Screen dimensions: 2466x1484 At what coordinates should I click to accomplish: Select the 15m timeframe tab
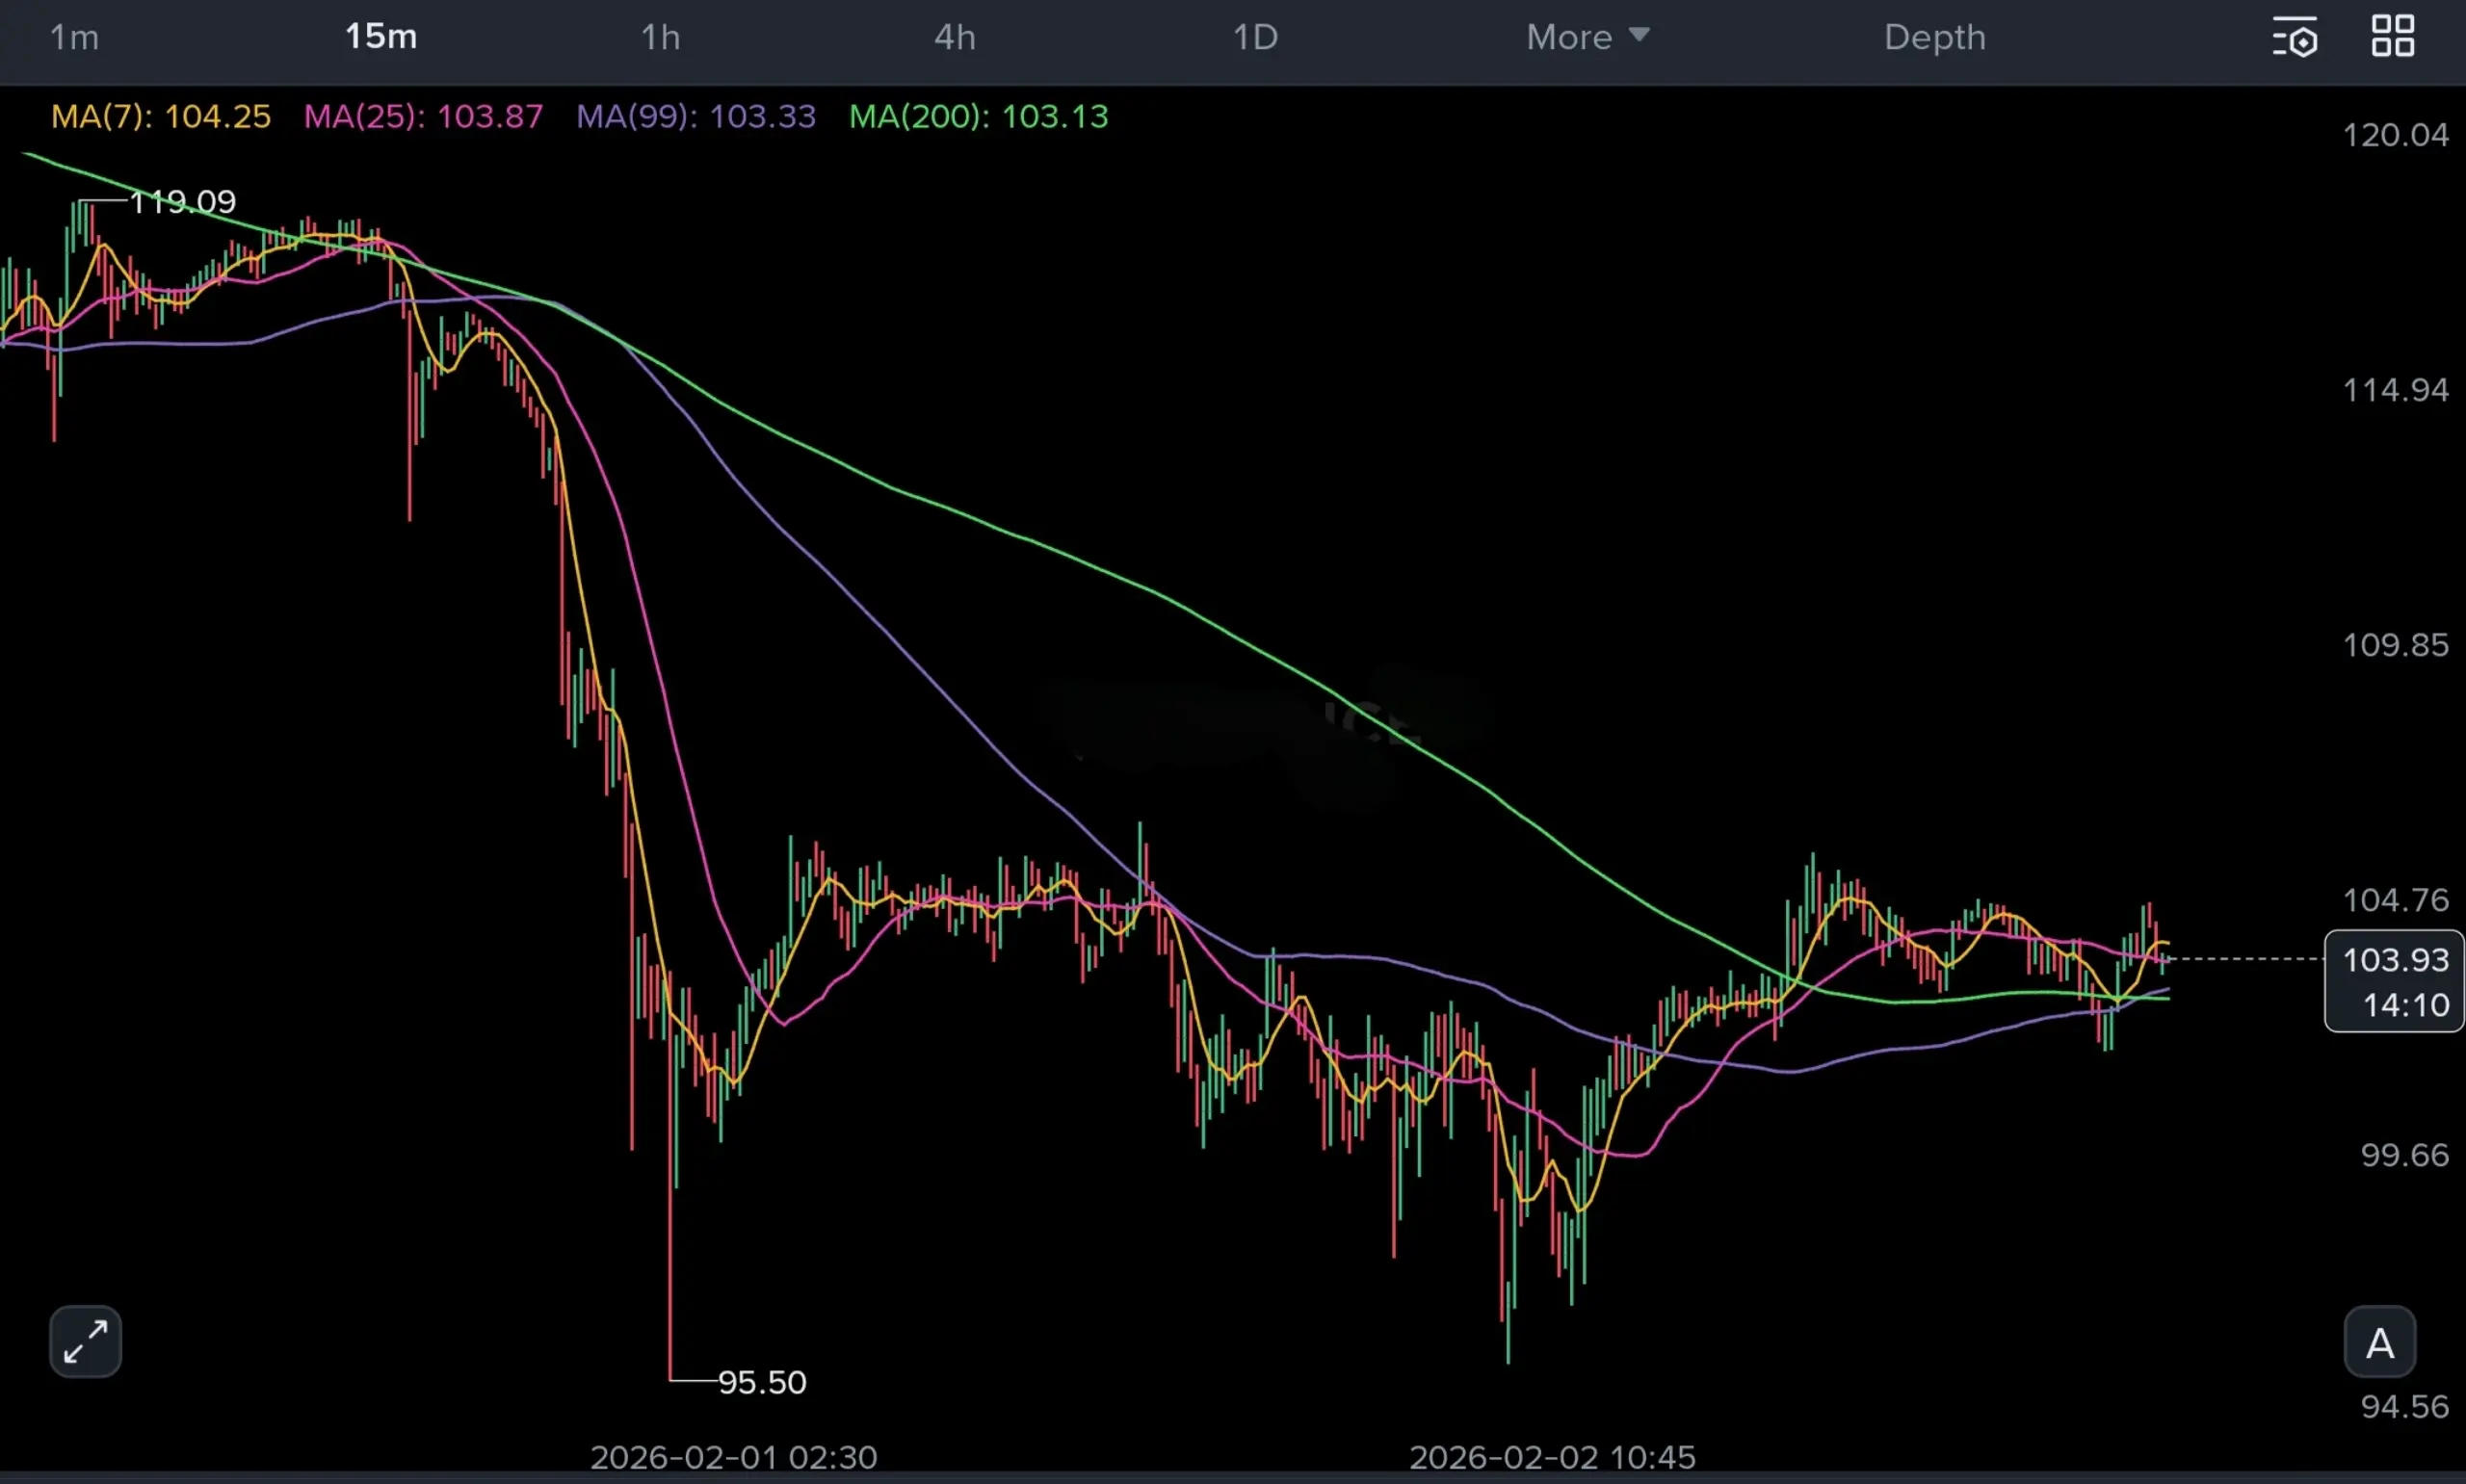click(x=380, y=37)
